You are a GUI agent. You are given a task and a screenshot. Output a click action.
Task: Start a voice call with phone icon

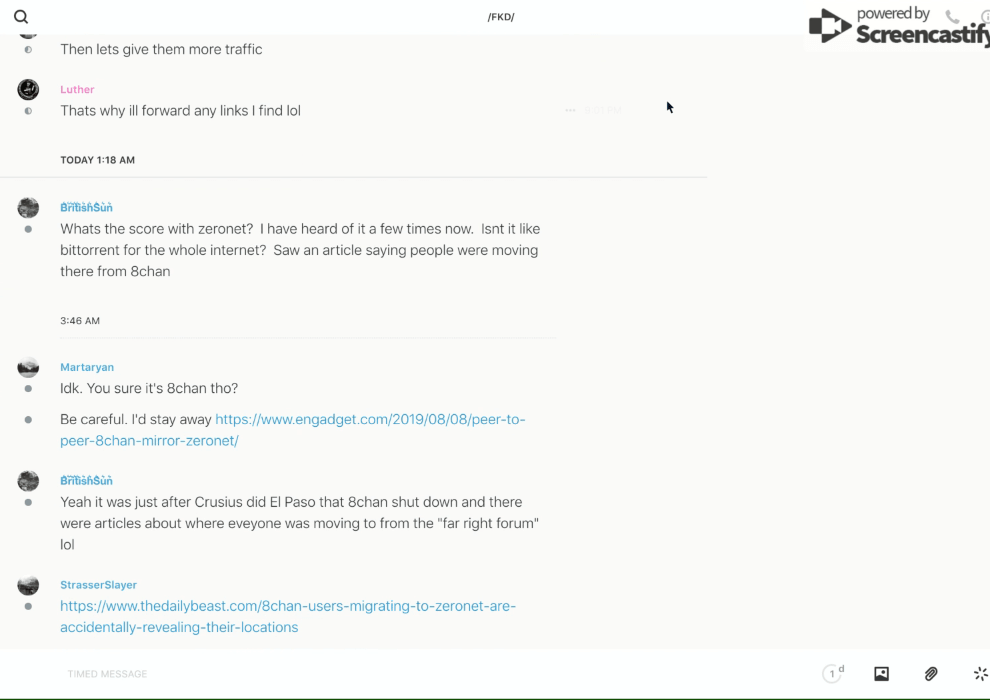[952, 17]
